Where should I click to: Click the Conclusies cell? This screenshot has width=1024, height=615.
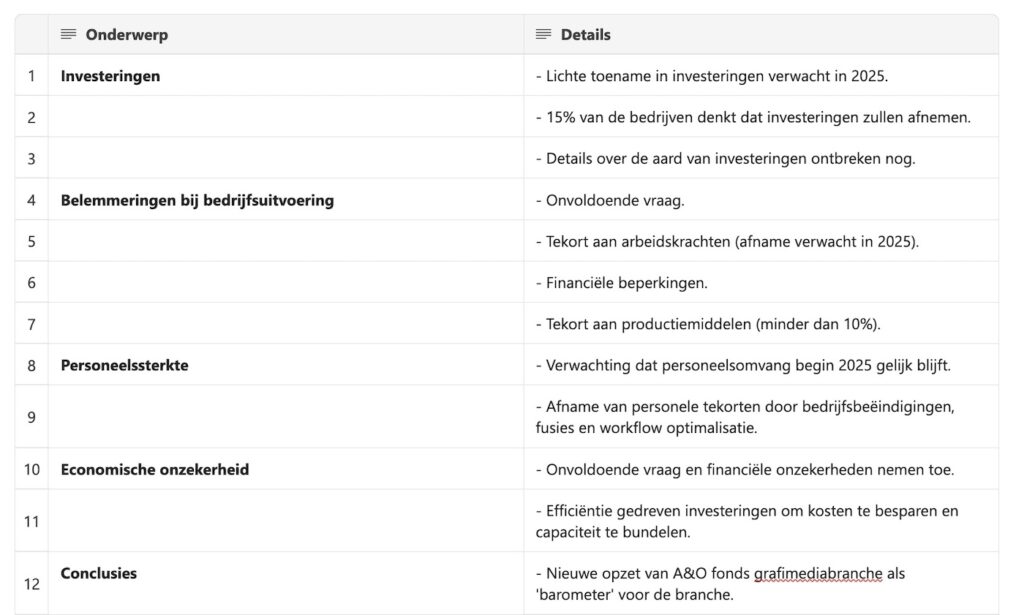point(285,584)
